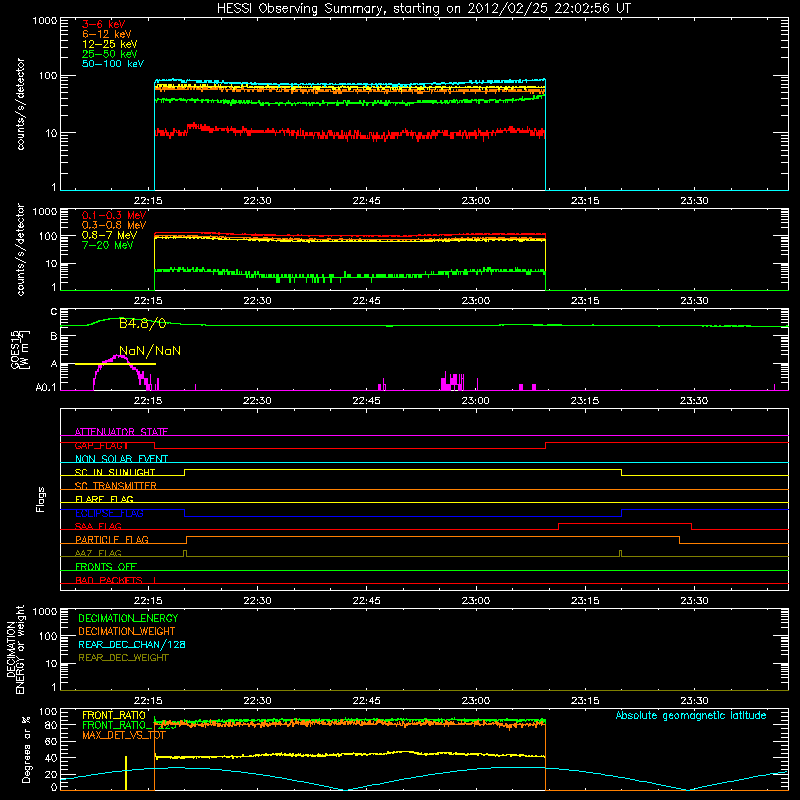Screen dimensions: 800x800
Task: Click the REAR_DEC_CHAN/128 legend label
Action: point(132,645)
